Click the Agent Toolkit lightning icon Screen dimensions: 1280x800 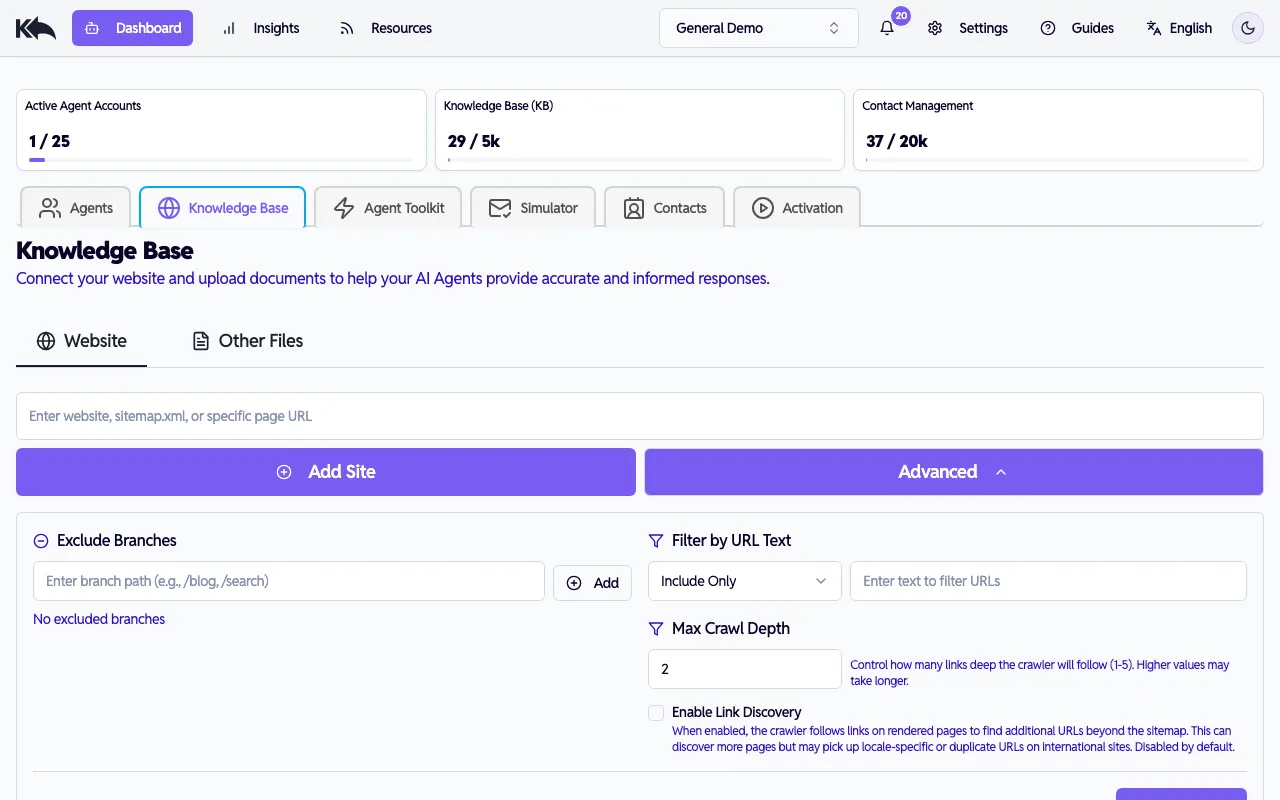click(x=344, y=208)
